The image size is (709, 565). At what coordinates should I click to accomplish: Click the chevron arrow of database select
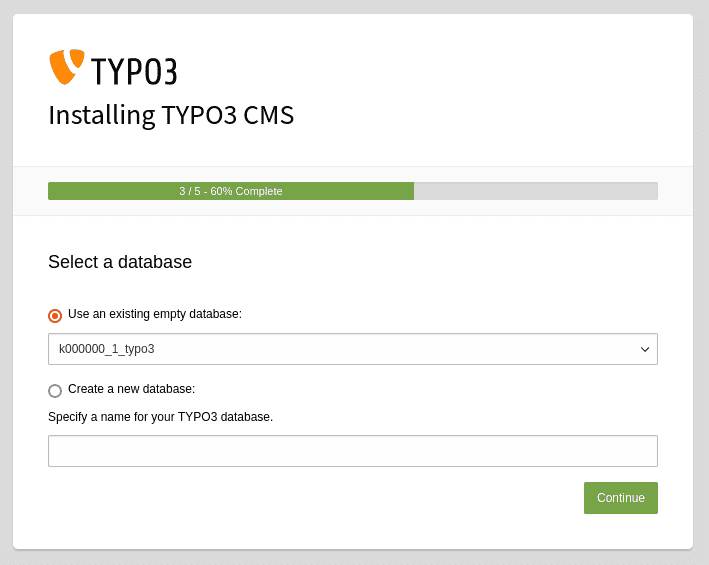pos(645,349)
